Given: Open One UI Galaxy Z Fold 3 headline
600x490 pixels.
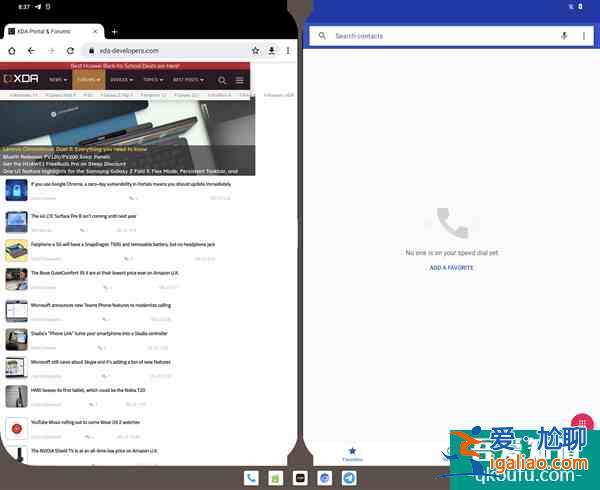Looking at the screenshot, I should [120, 171].
